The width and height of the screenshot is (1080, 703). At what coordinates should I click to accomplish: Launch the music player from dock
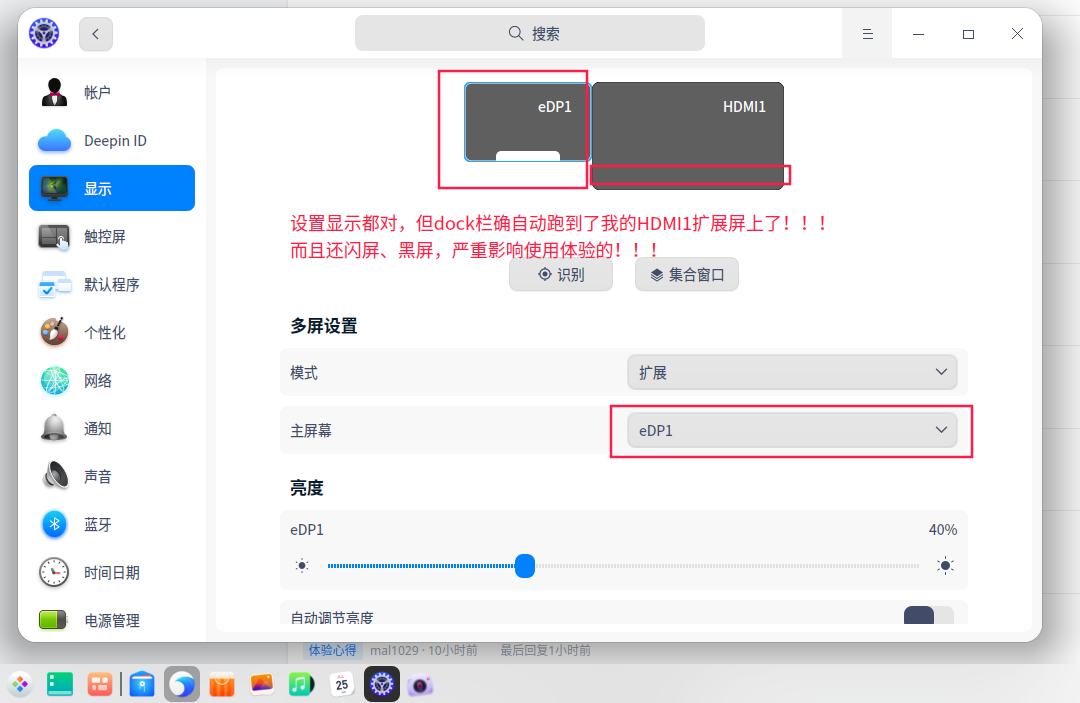(302, 684)
